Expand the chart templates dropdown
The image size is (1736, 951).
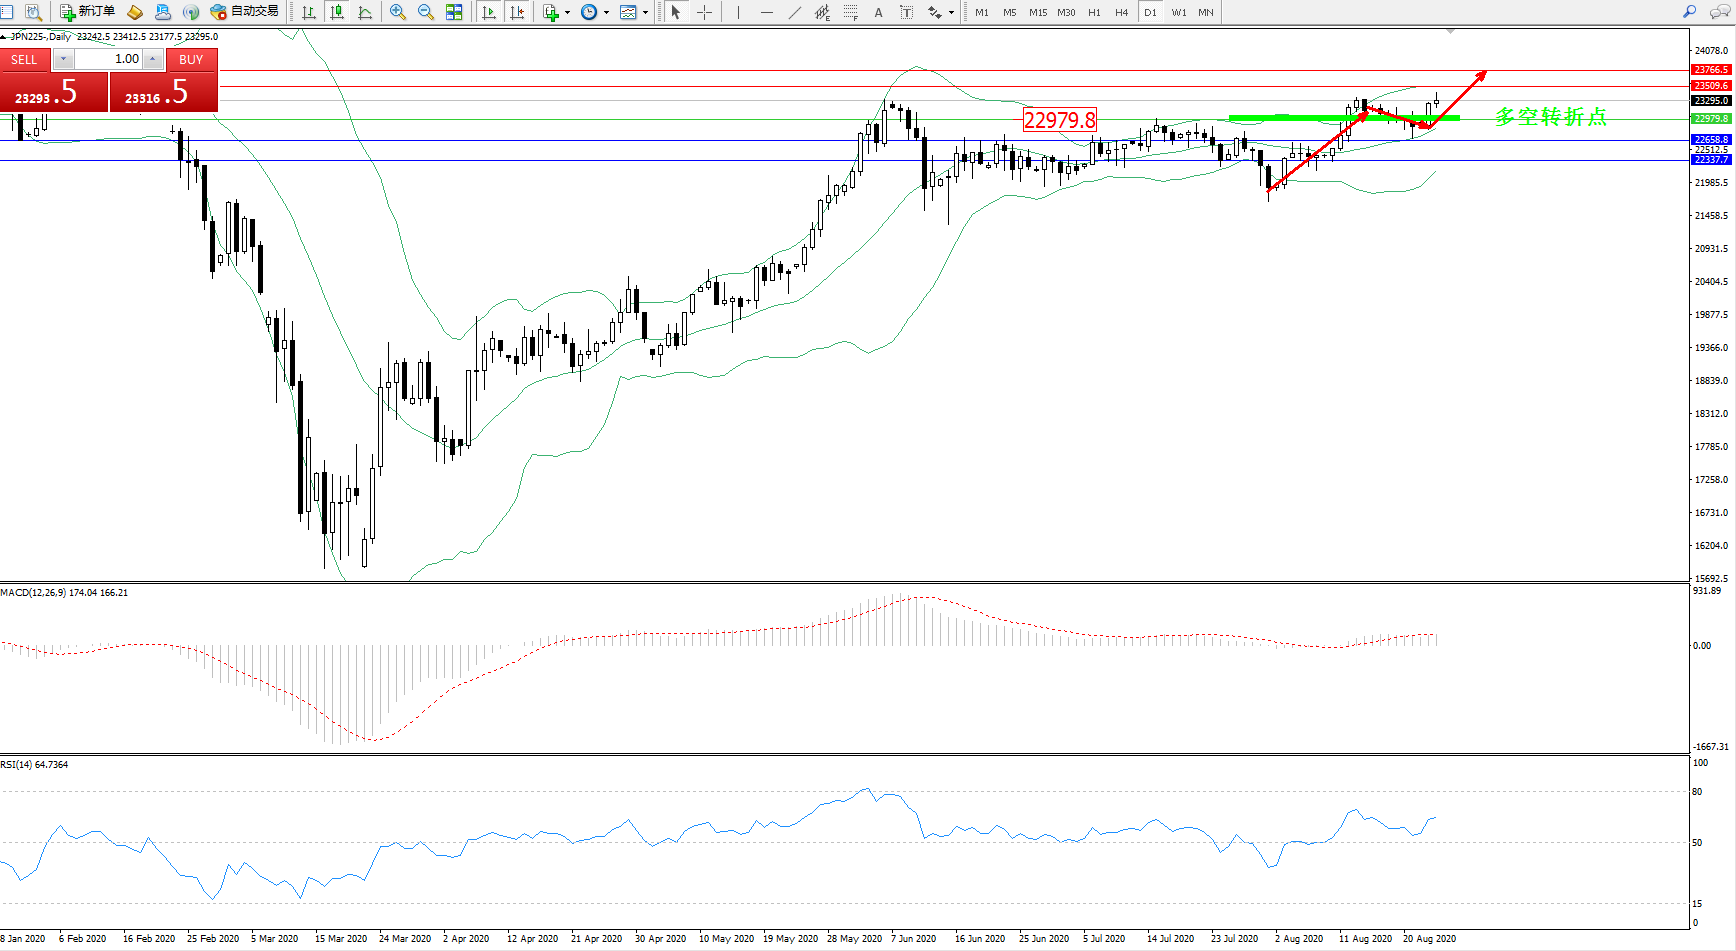pos(645,13)
